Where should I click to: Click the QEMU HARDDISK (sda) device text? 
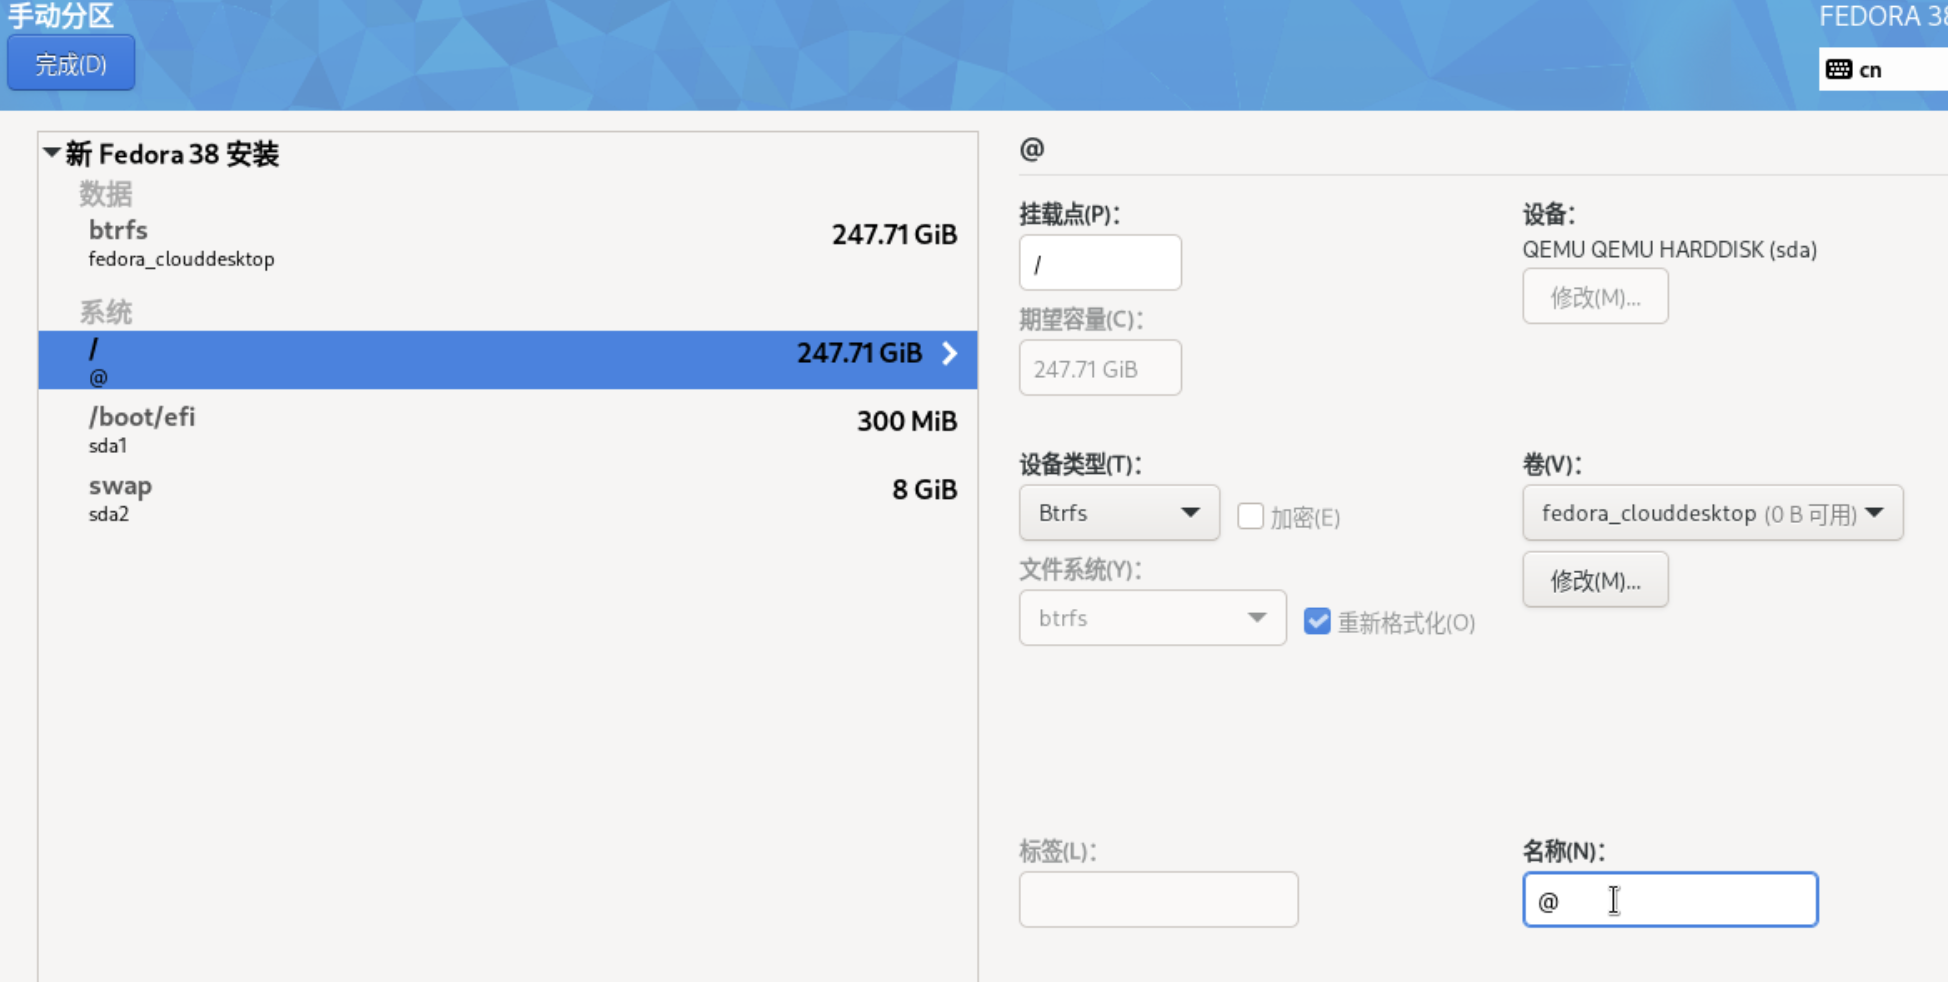tap(1669, 250)
